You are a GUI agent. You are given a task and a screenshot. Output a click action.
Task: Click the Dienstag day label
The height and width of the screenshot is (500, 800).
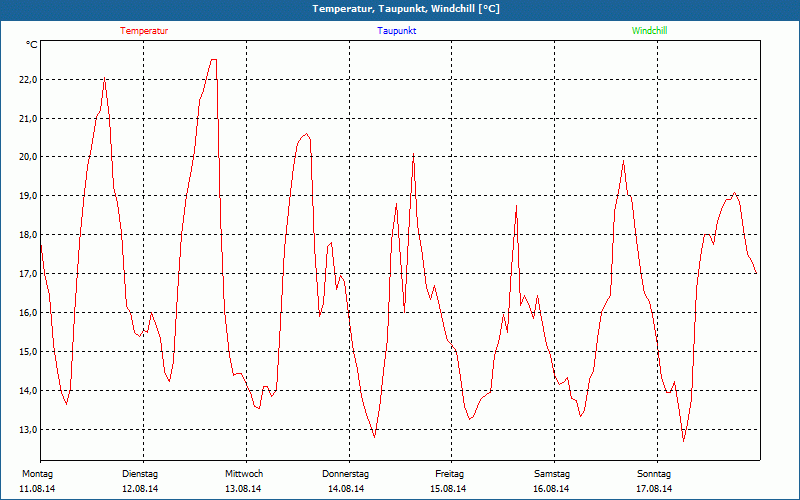click(140, 474)
